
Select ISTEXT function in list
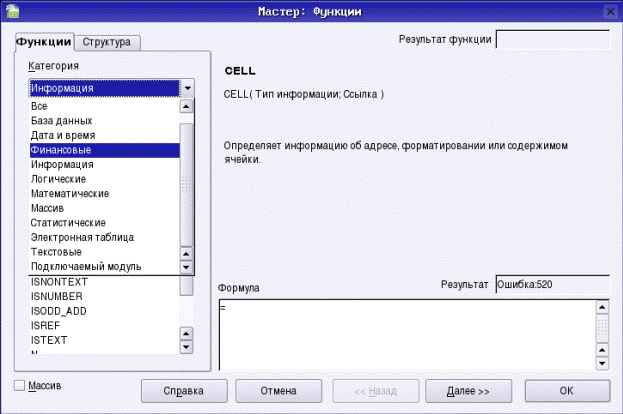click(104, 340)
